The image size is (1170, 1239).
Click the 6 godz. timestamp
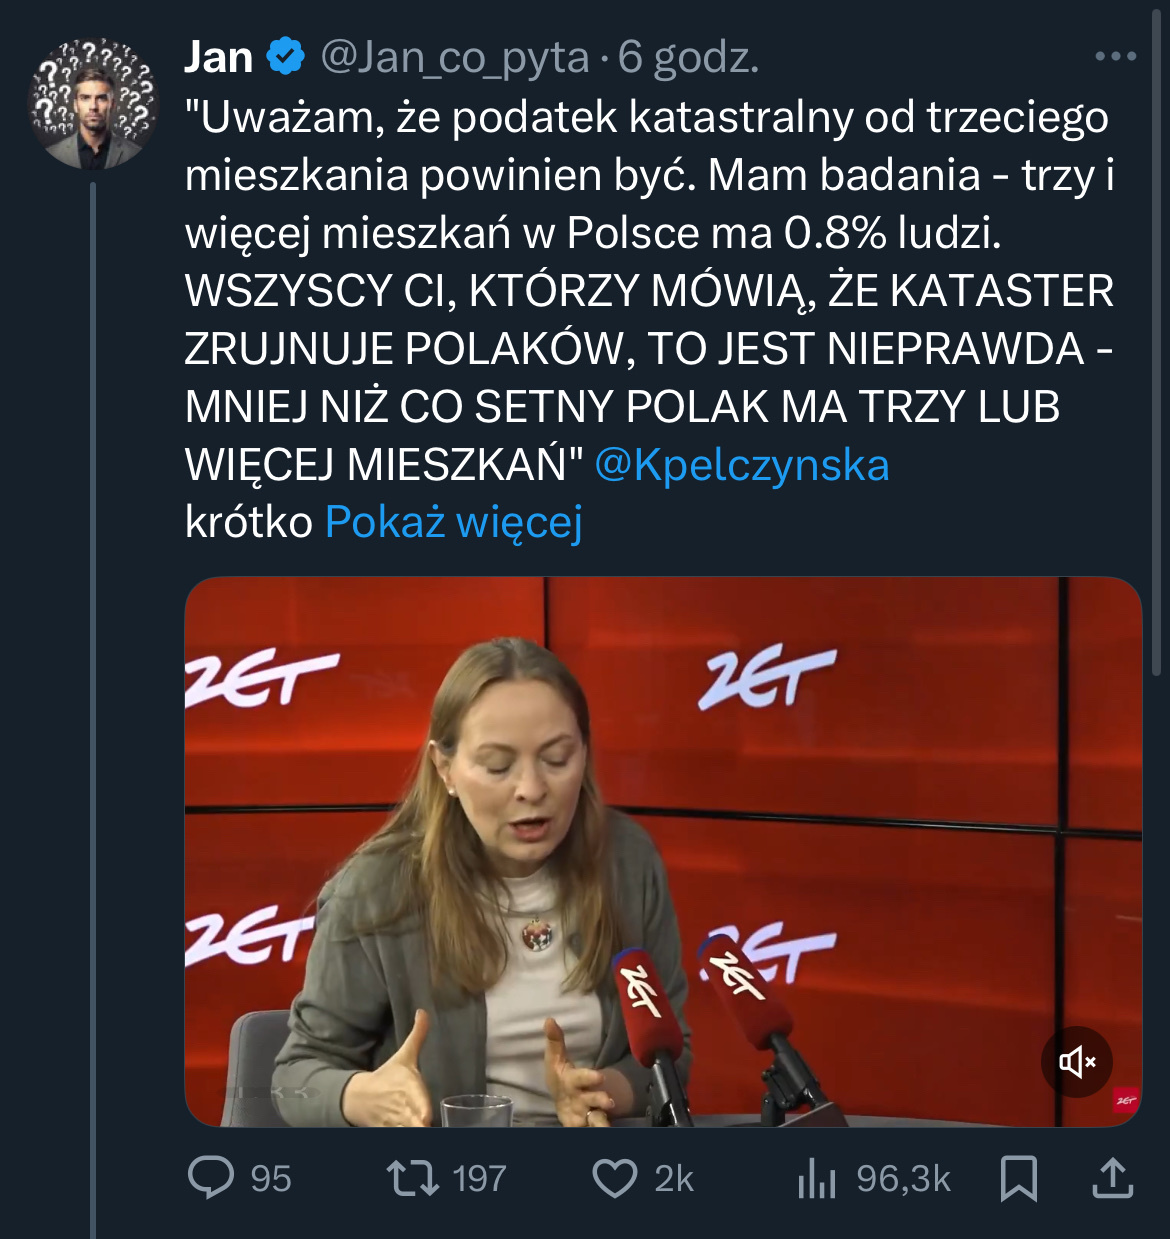688,57
